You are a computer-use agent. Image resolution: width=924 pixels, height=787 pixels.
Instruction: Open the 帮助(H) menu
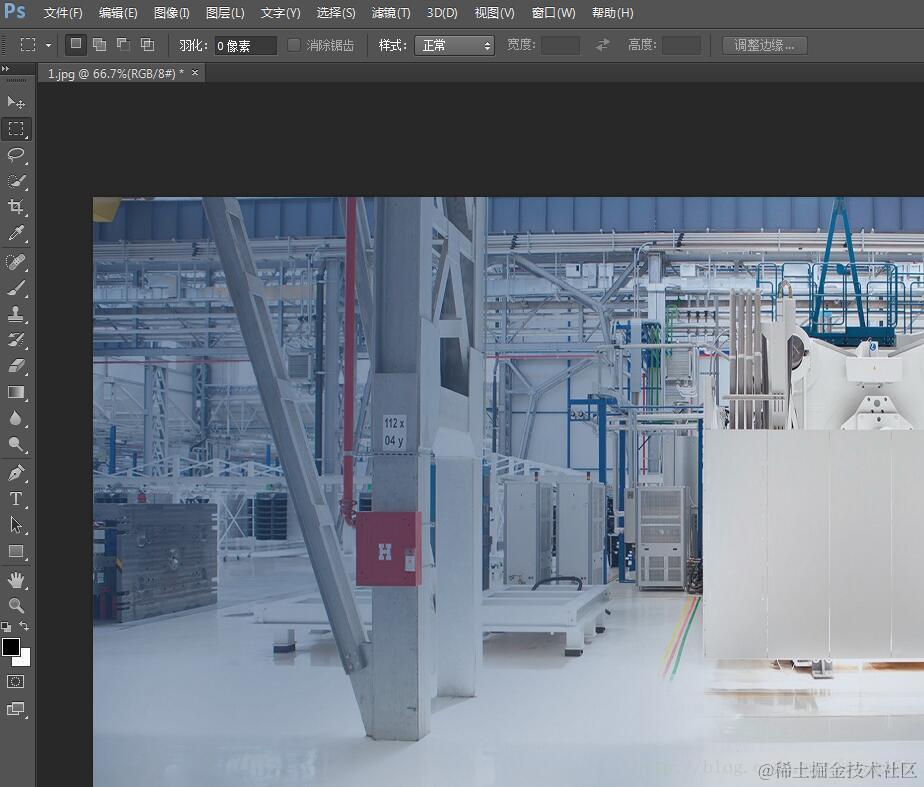(x=612, y=13)
